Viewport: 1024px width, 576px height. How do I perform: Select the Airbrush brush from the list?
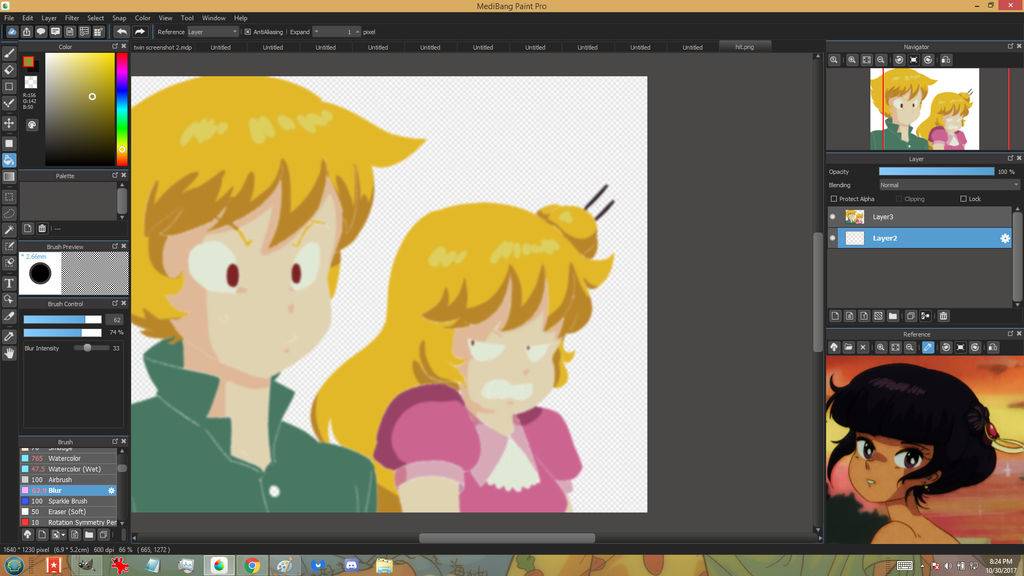pyautogui.click(x=60, y=480)
